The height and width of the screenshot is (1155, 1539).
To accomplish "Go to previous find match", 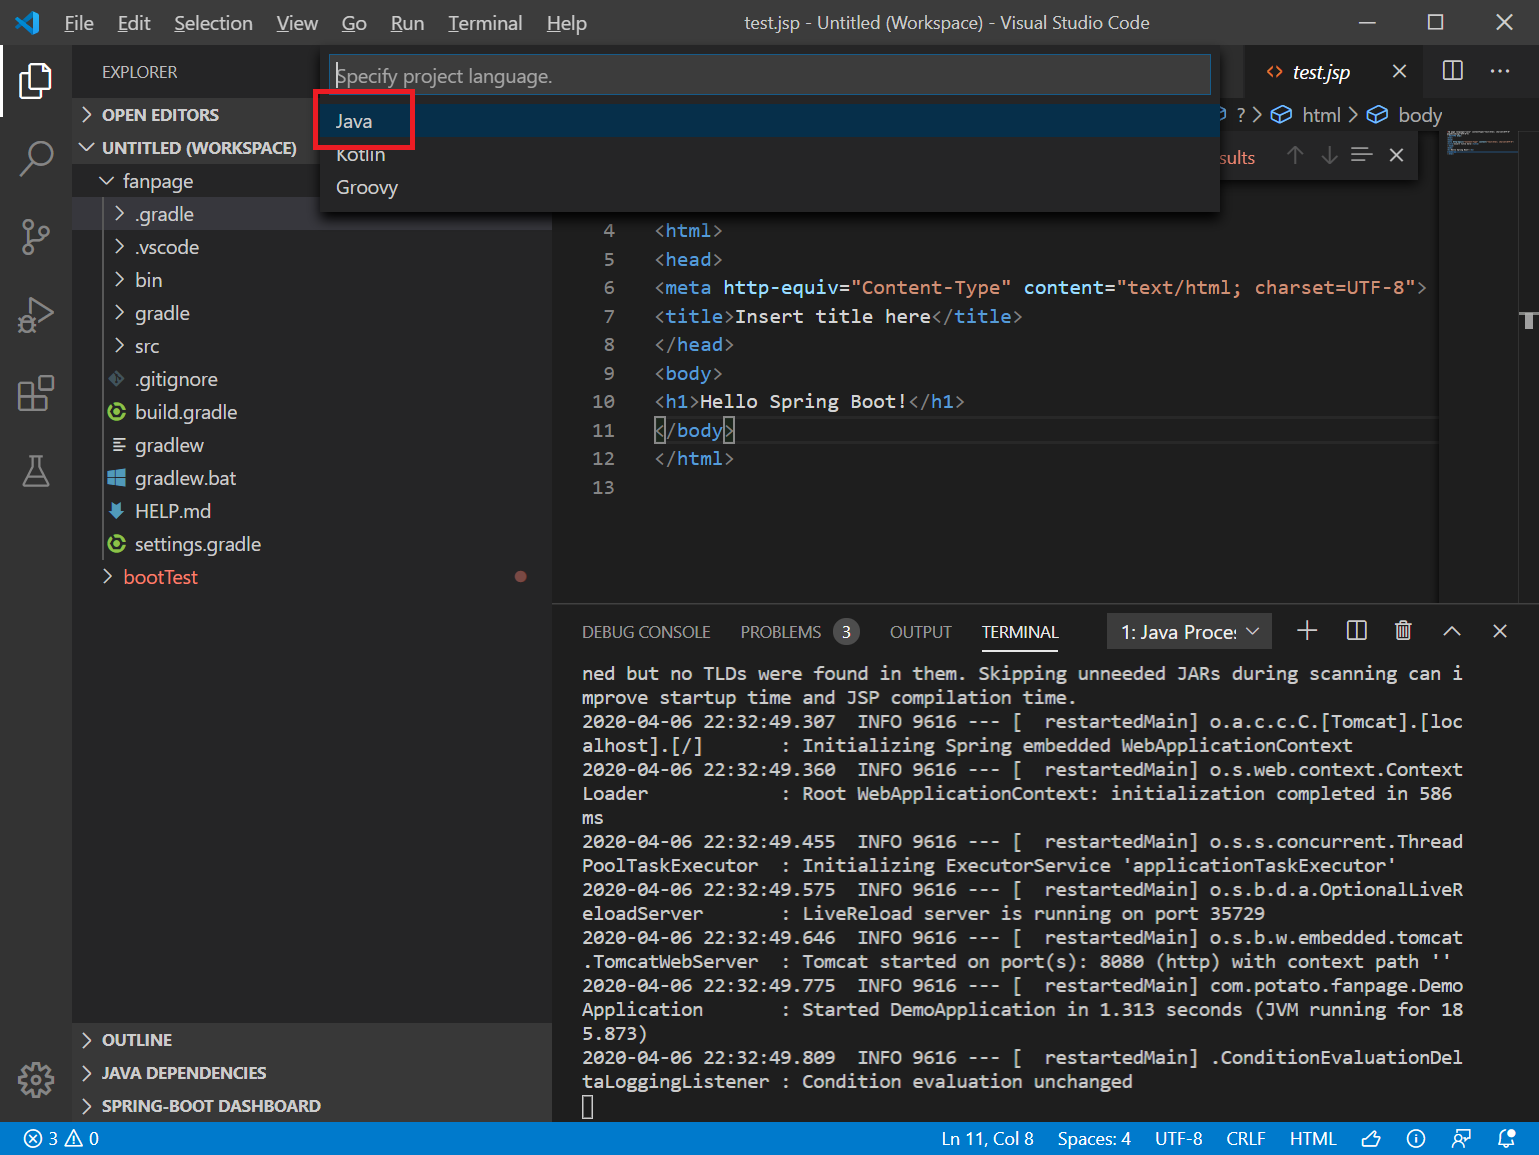I will pyautogui.click(x=1295, y=155).
